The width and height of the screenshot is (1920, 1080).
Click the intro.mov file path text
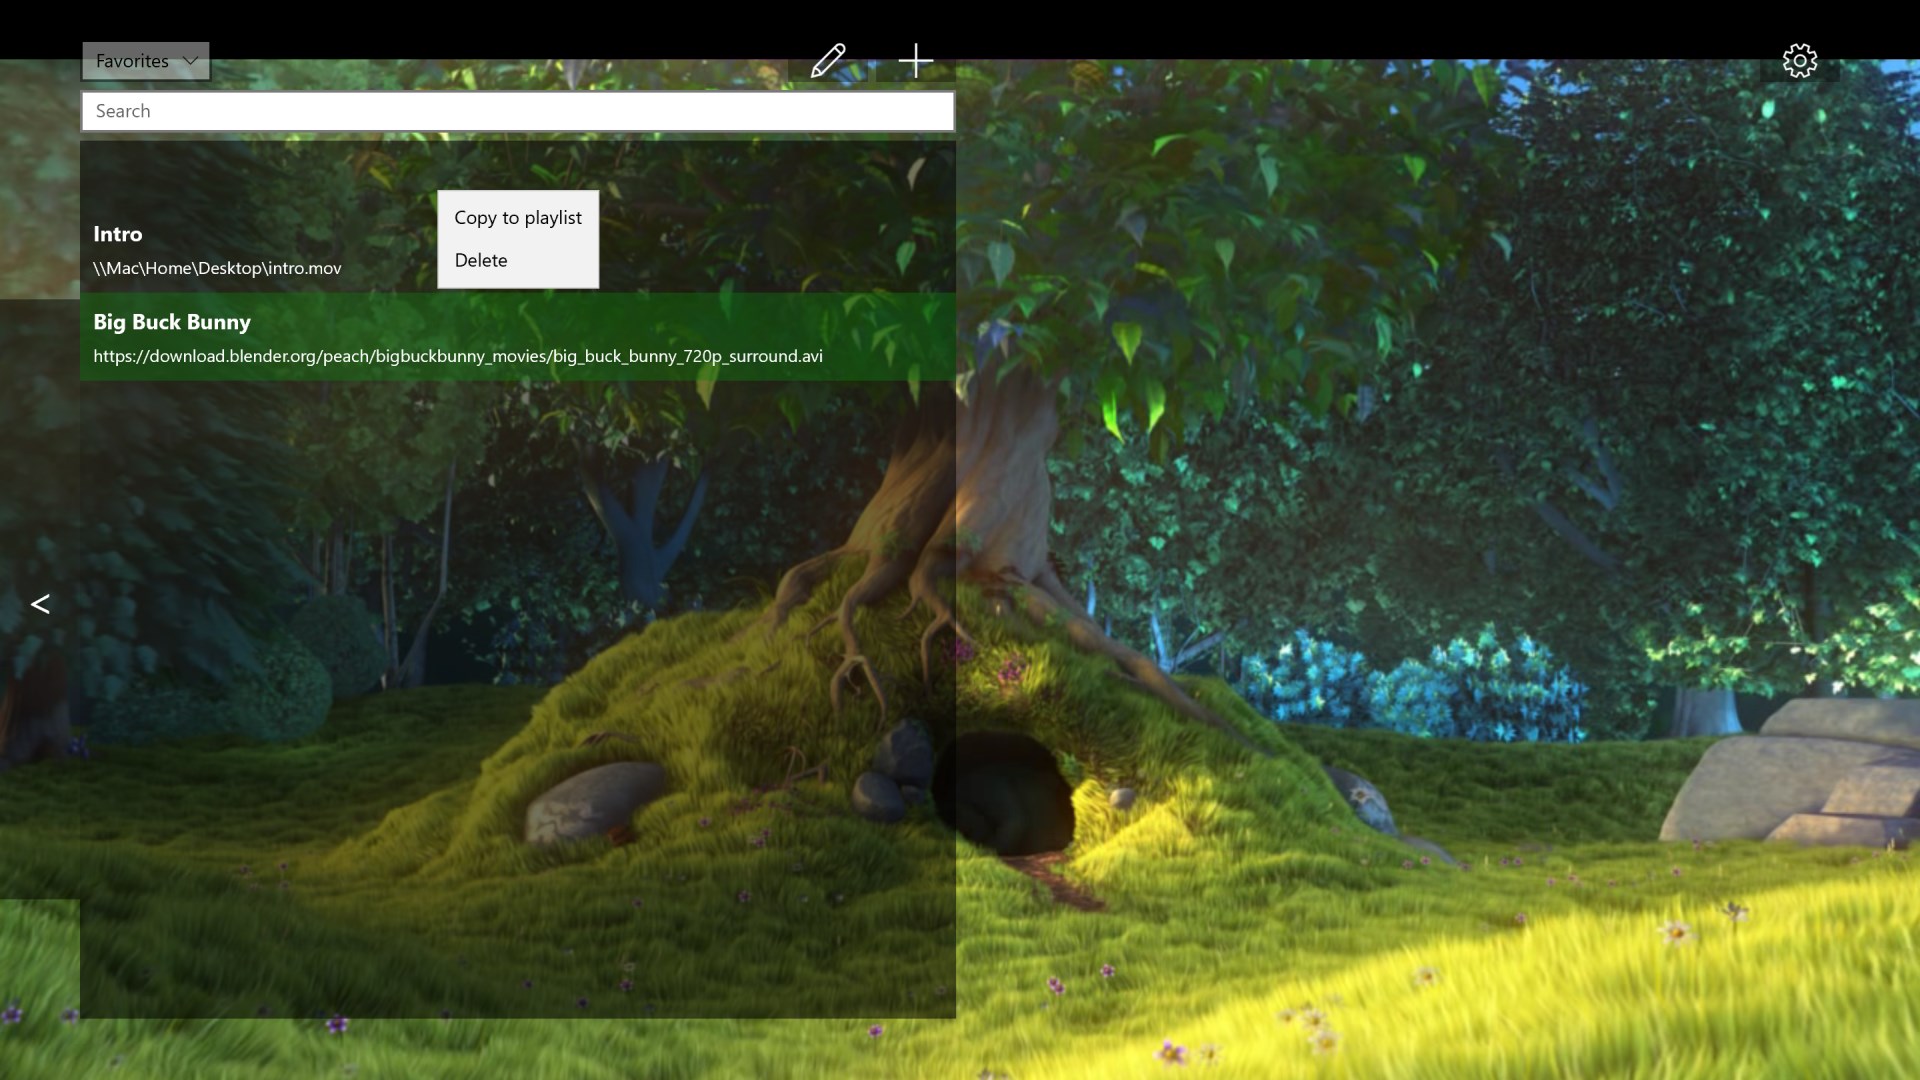(217, 268)
